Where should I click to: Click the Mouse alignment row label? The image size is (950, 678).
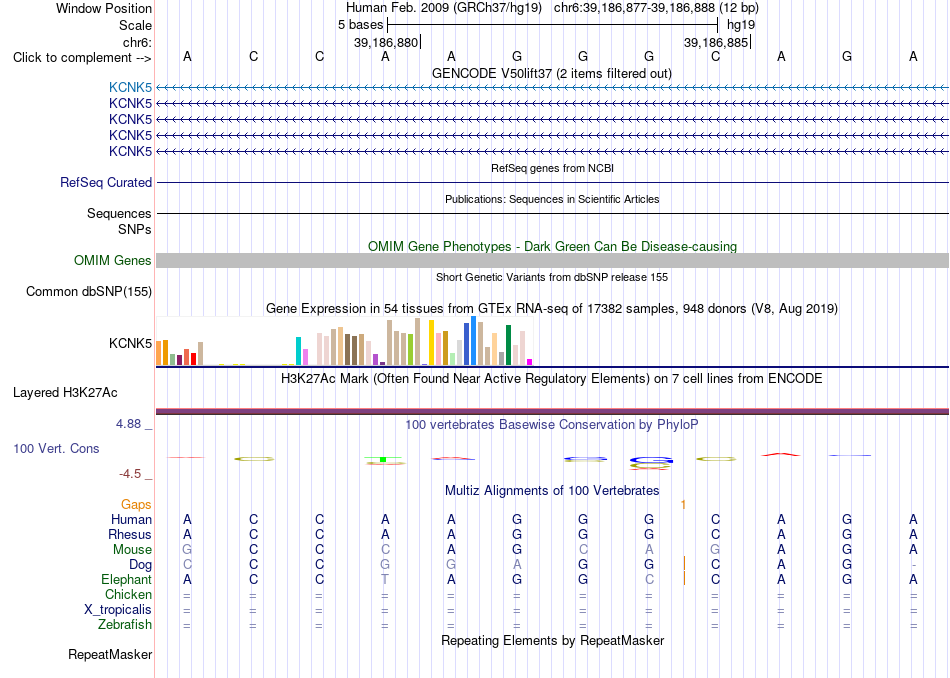(x=132, y=550)
